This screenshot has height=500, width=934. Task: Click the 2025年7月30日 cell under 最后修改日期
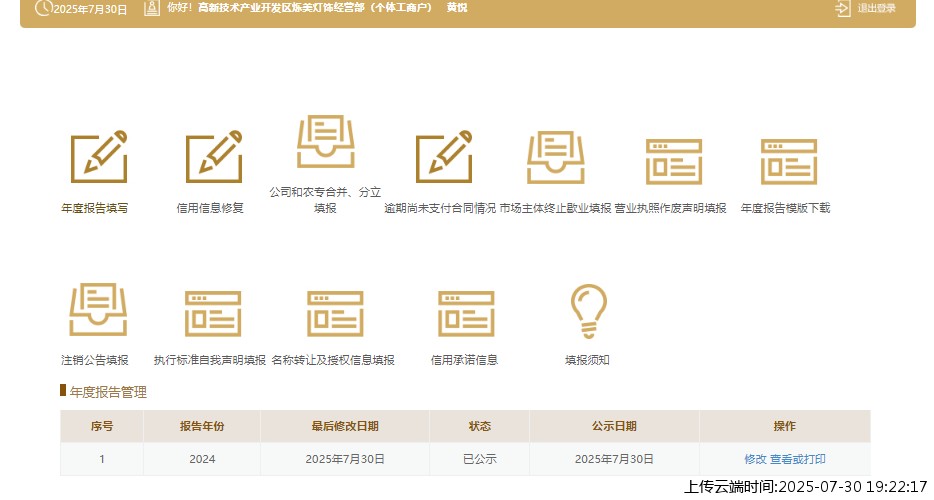click(345, 459)
